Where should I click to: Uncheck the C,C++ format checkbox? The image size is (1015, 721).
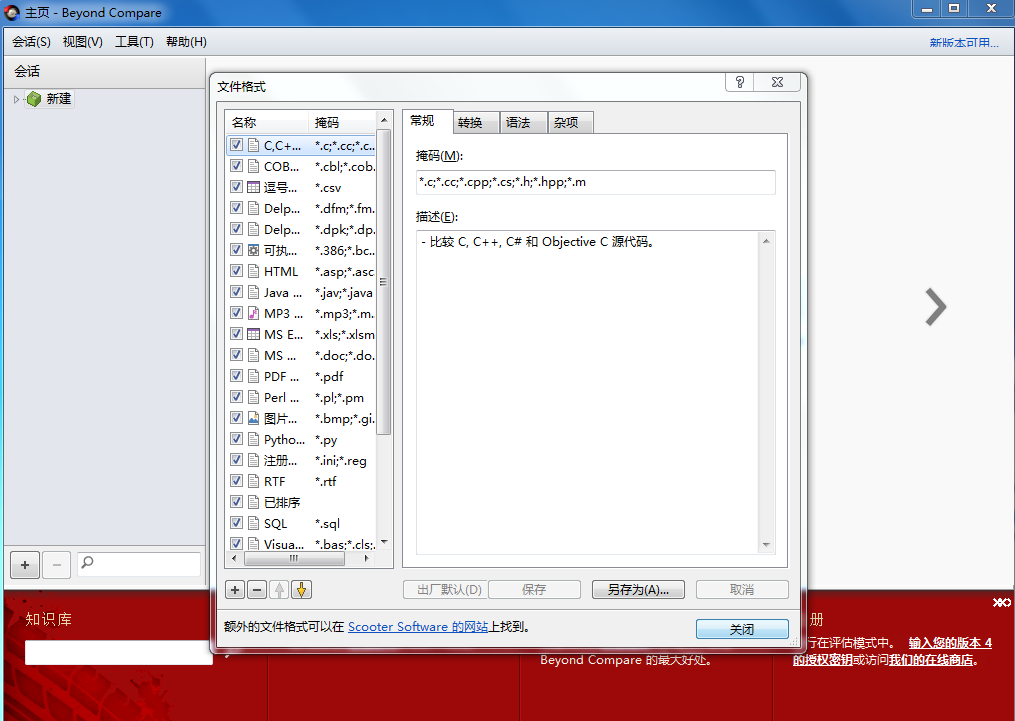click(236, 145)
